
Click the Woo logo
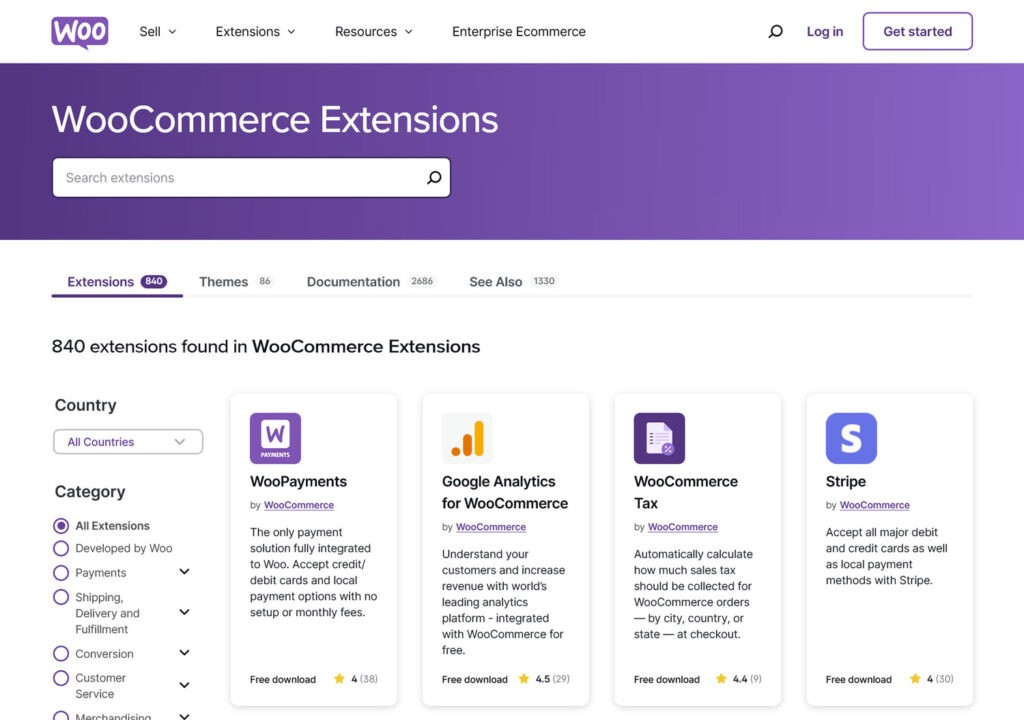79,31
